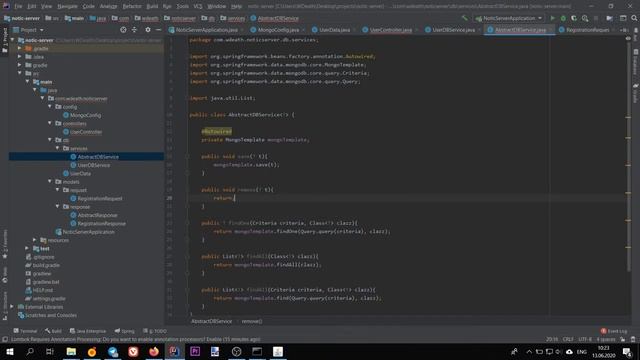Image resolution: width=640 pixels, height=360 pixels.
Task: Click the Windows Start button
Action: 10,351
